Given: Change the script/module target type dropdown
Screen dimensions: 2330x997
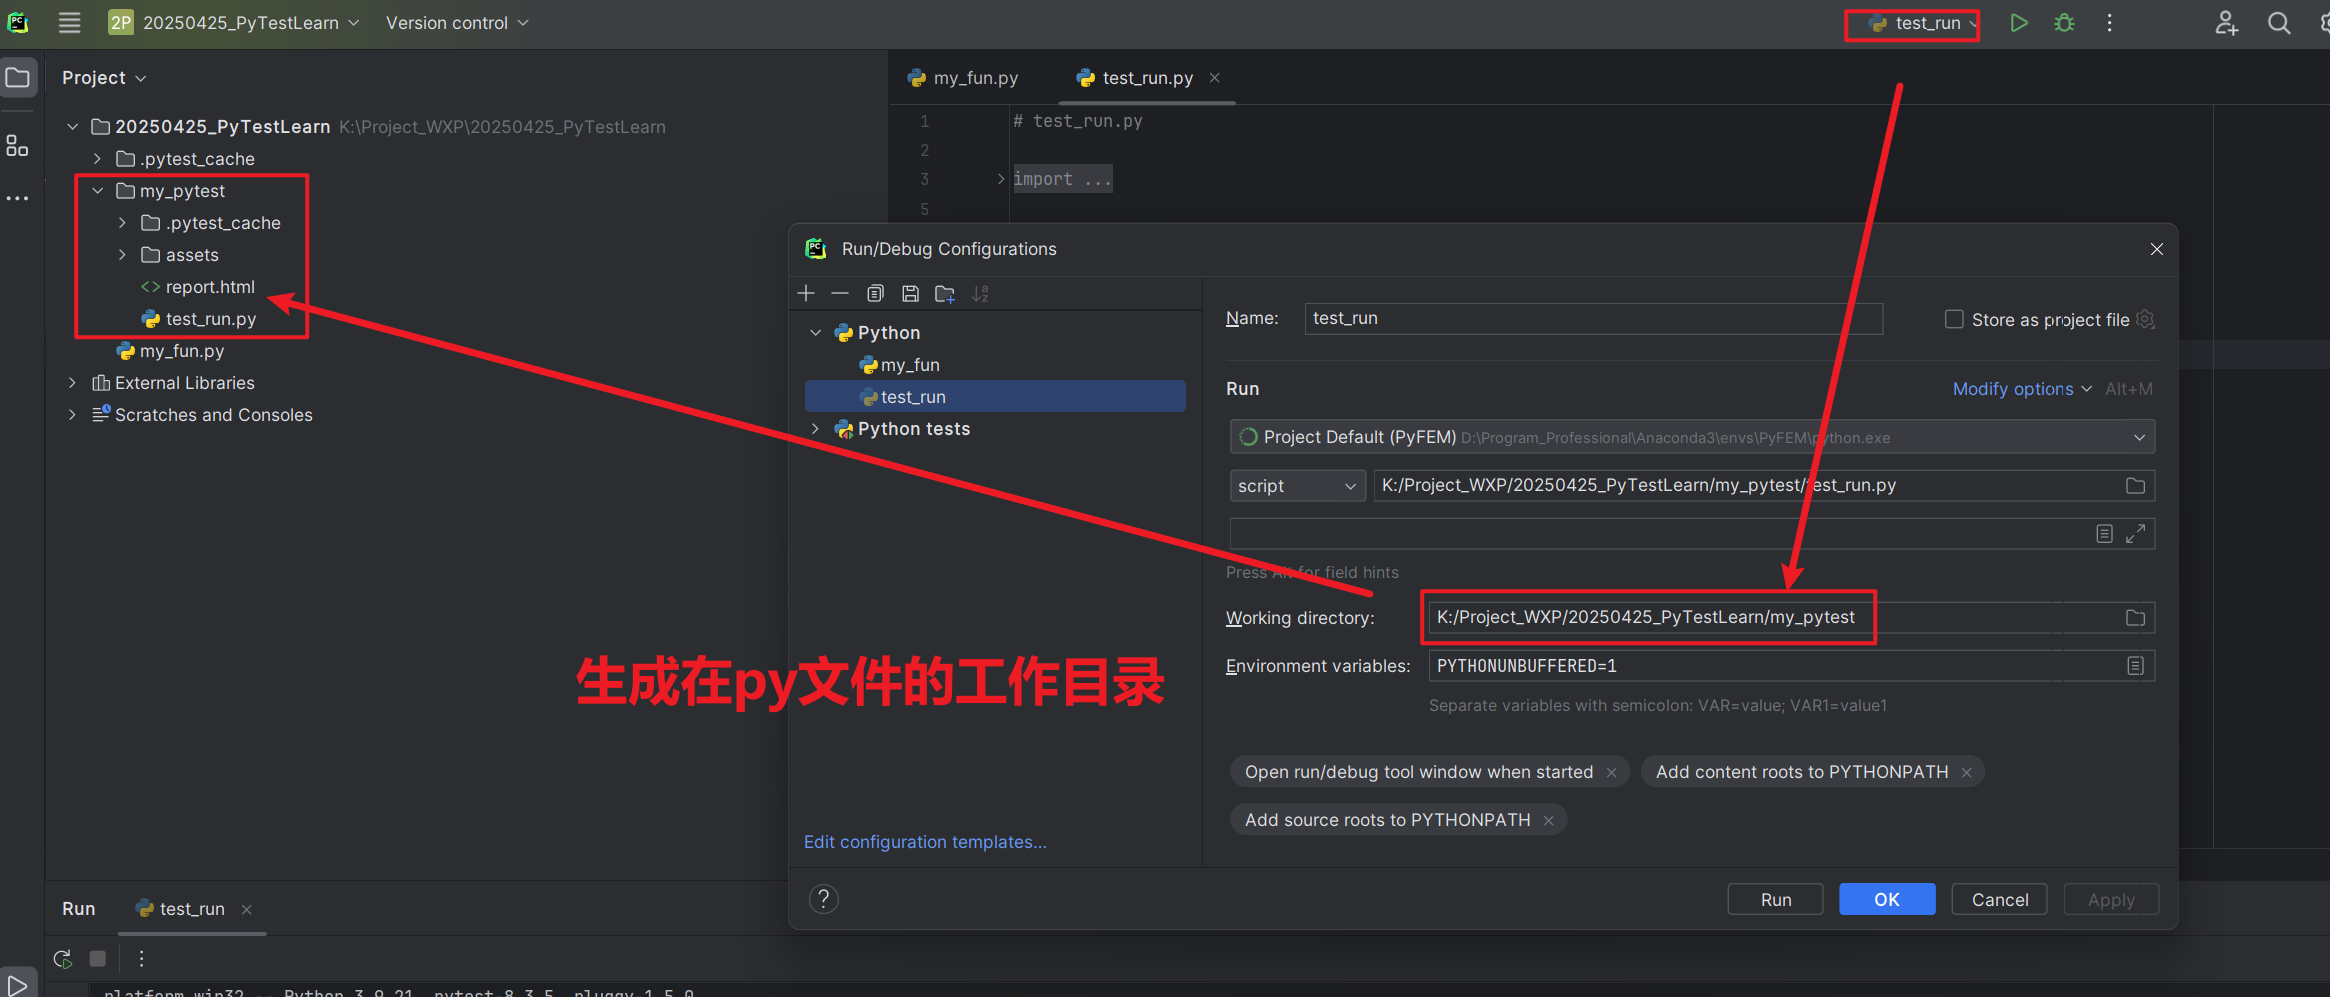Looking at the screenshot, I should coord(1297,486).
